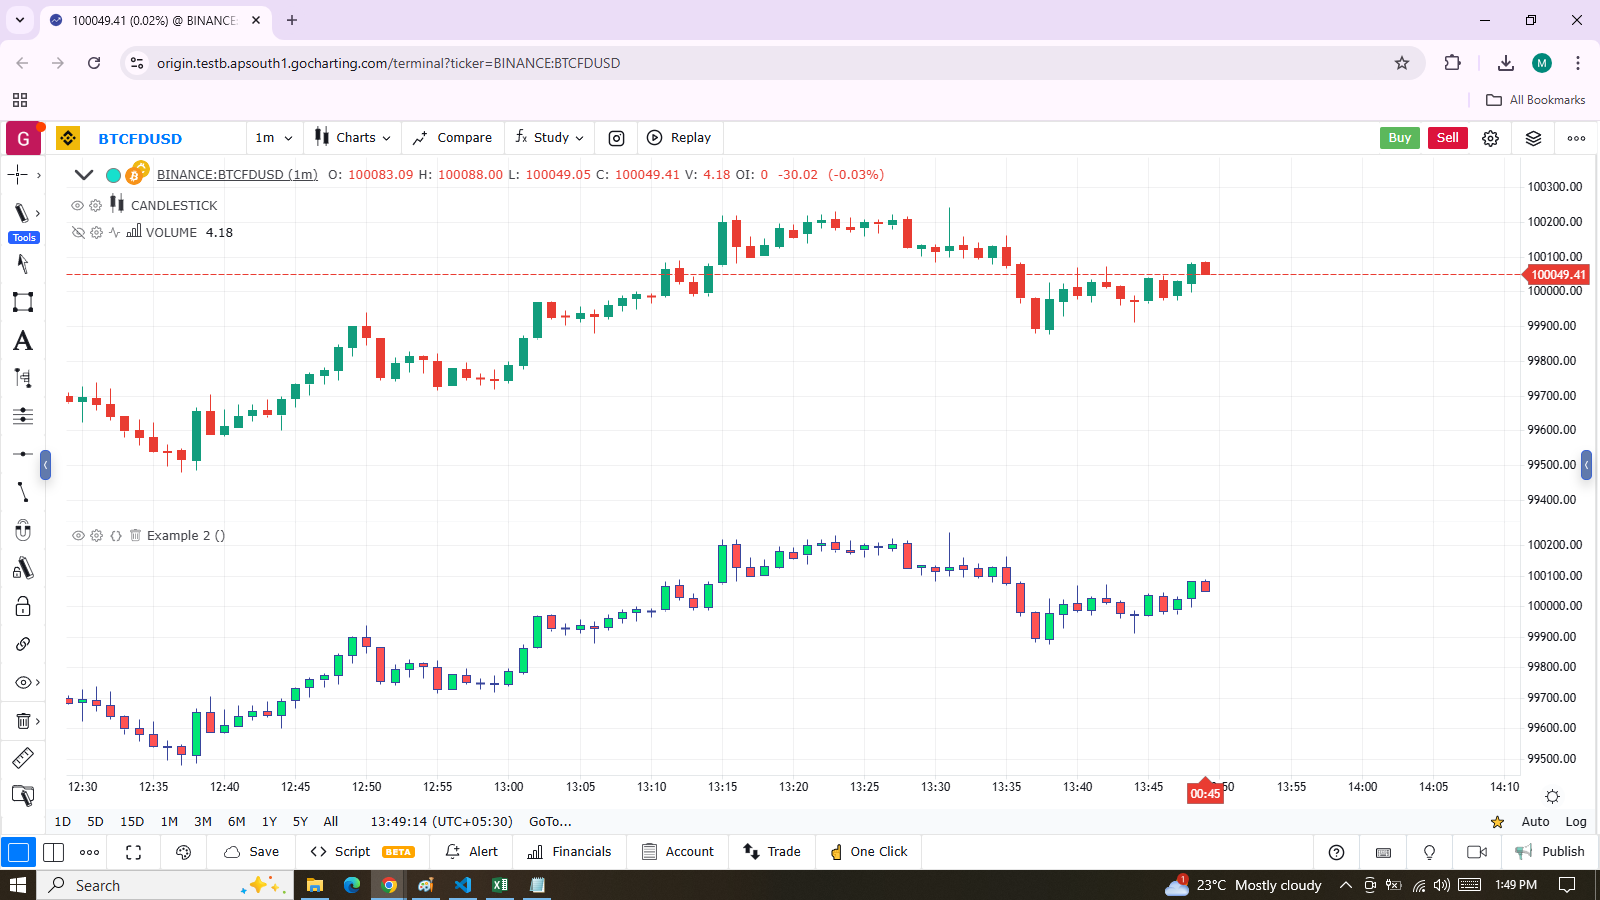Open the Financials tab
1600x900 pixels.
569,852
